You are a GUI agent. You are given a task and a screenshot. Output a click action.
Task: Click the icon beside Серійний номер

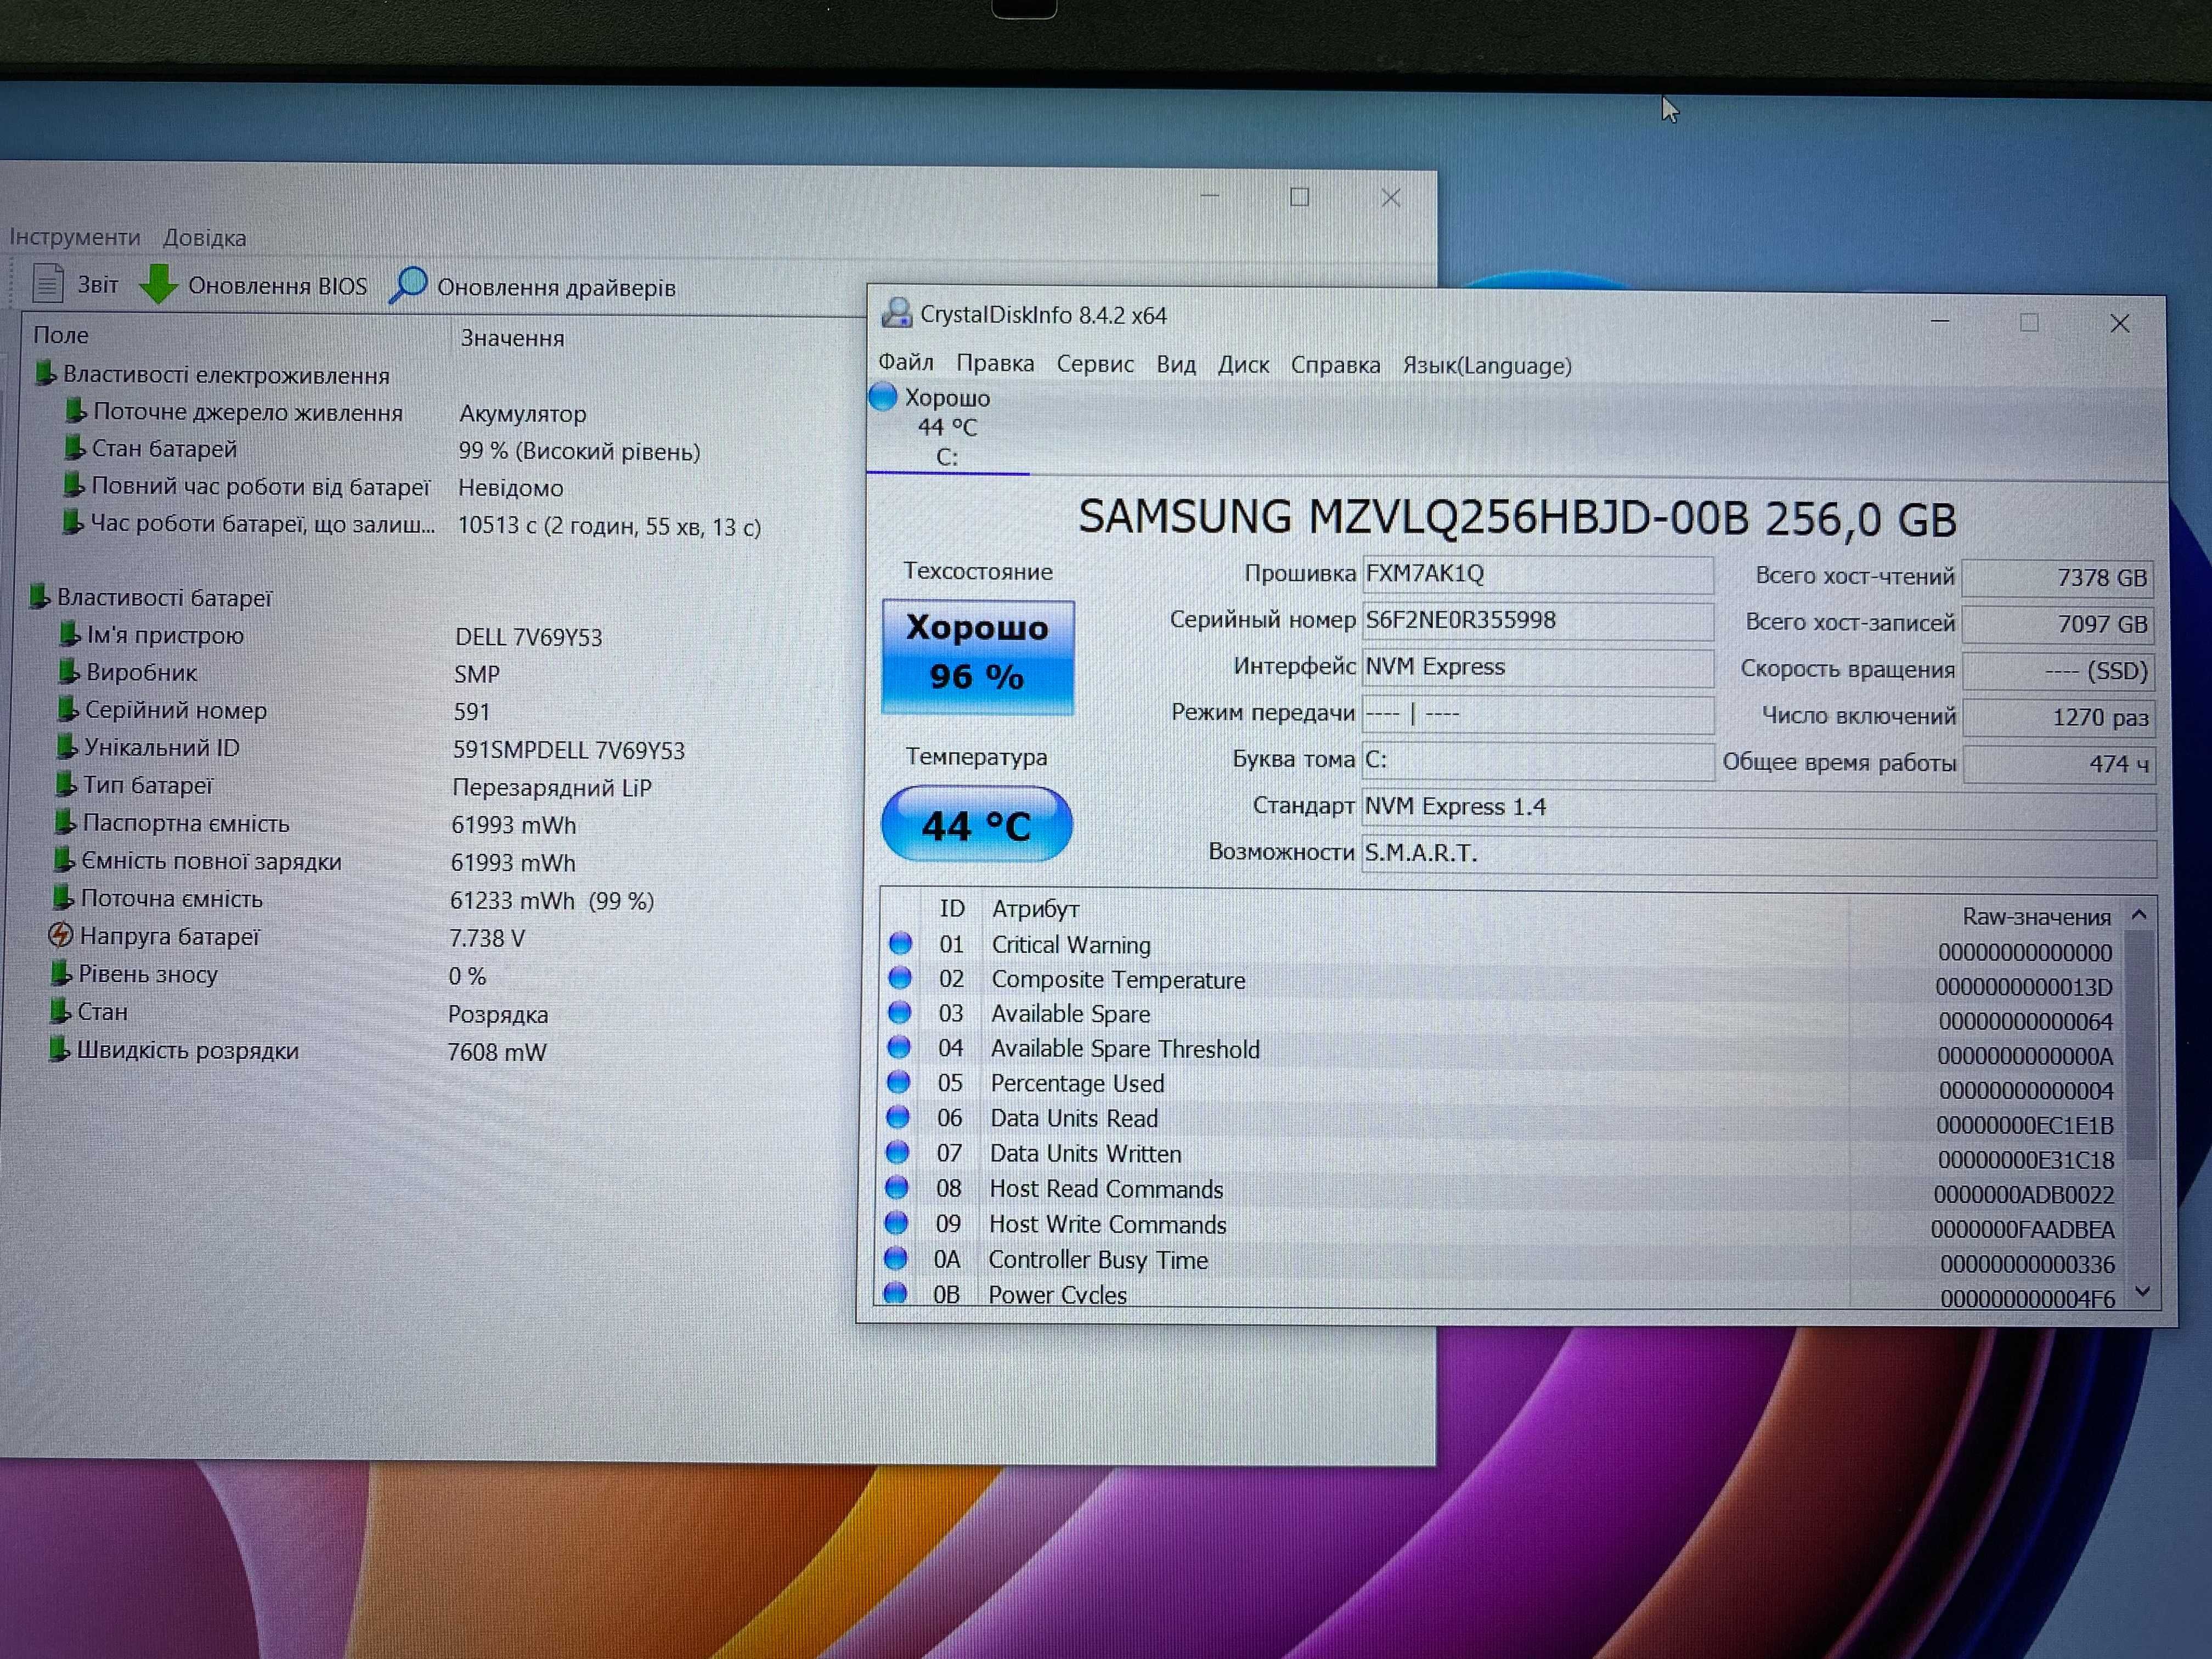67,708
